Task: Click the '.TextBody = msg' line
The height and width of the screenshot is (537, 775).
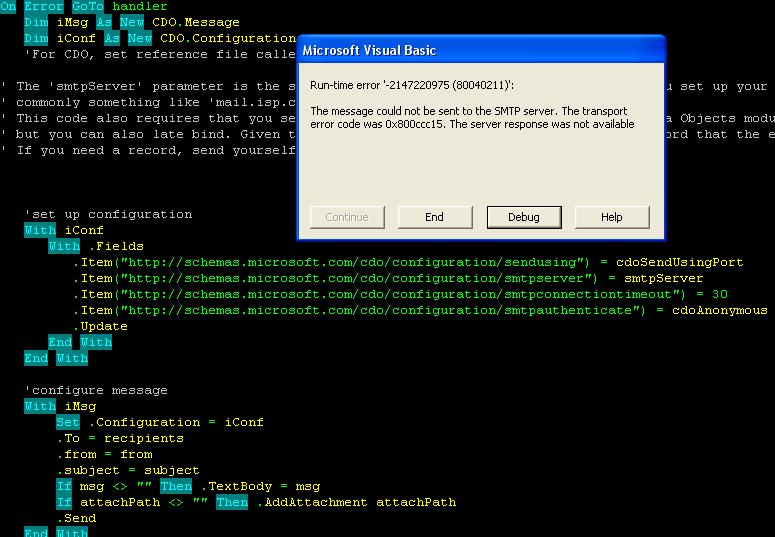Action: pyautogui.click(x=188, y=486)
